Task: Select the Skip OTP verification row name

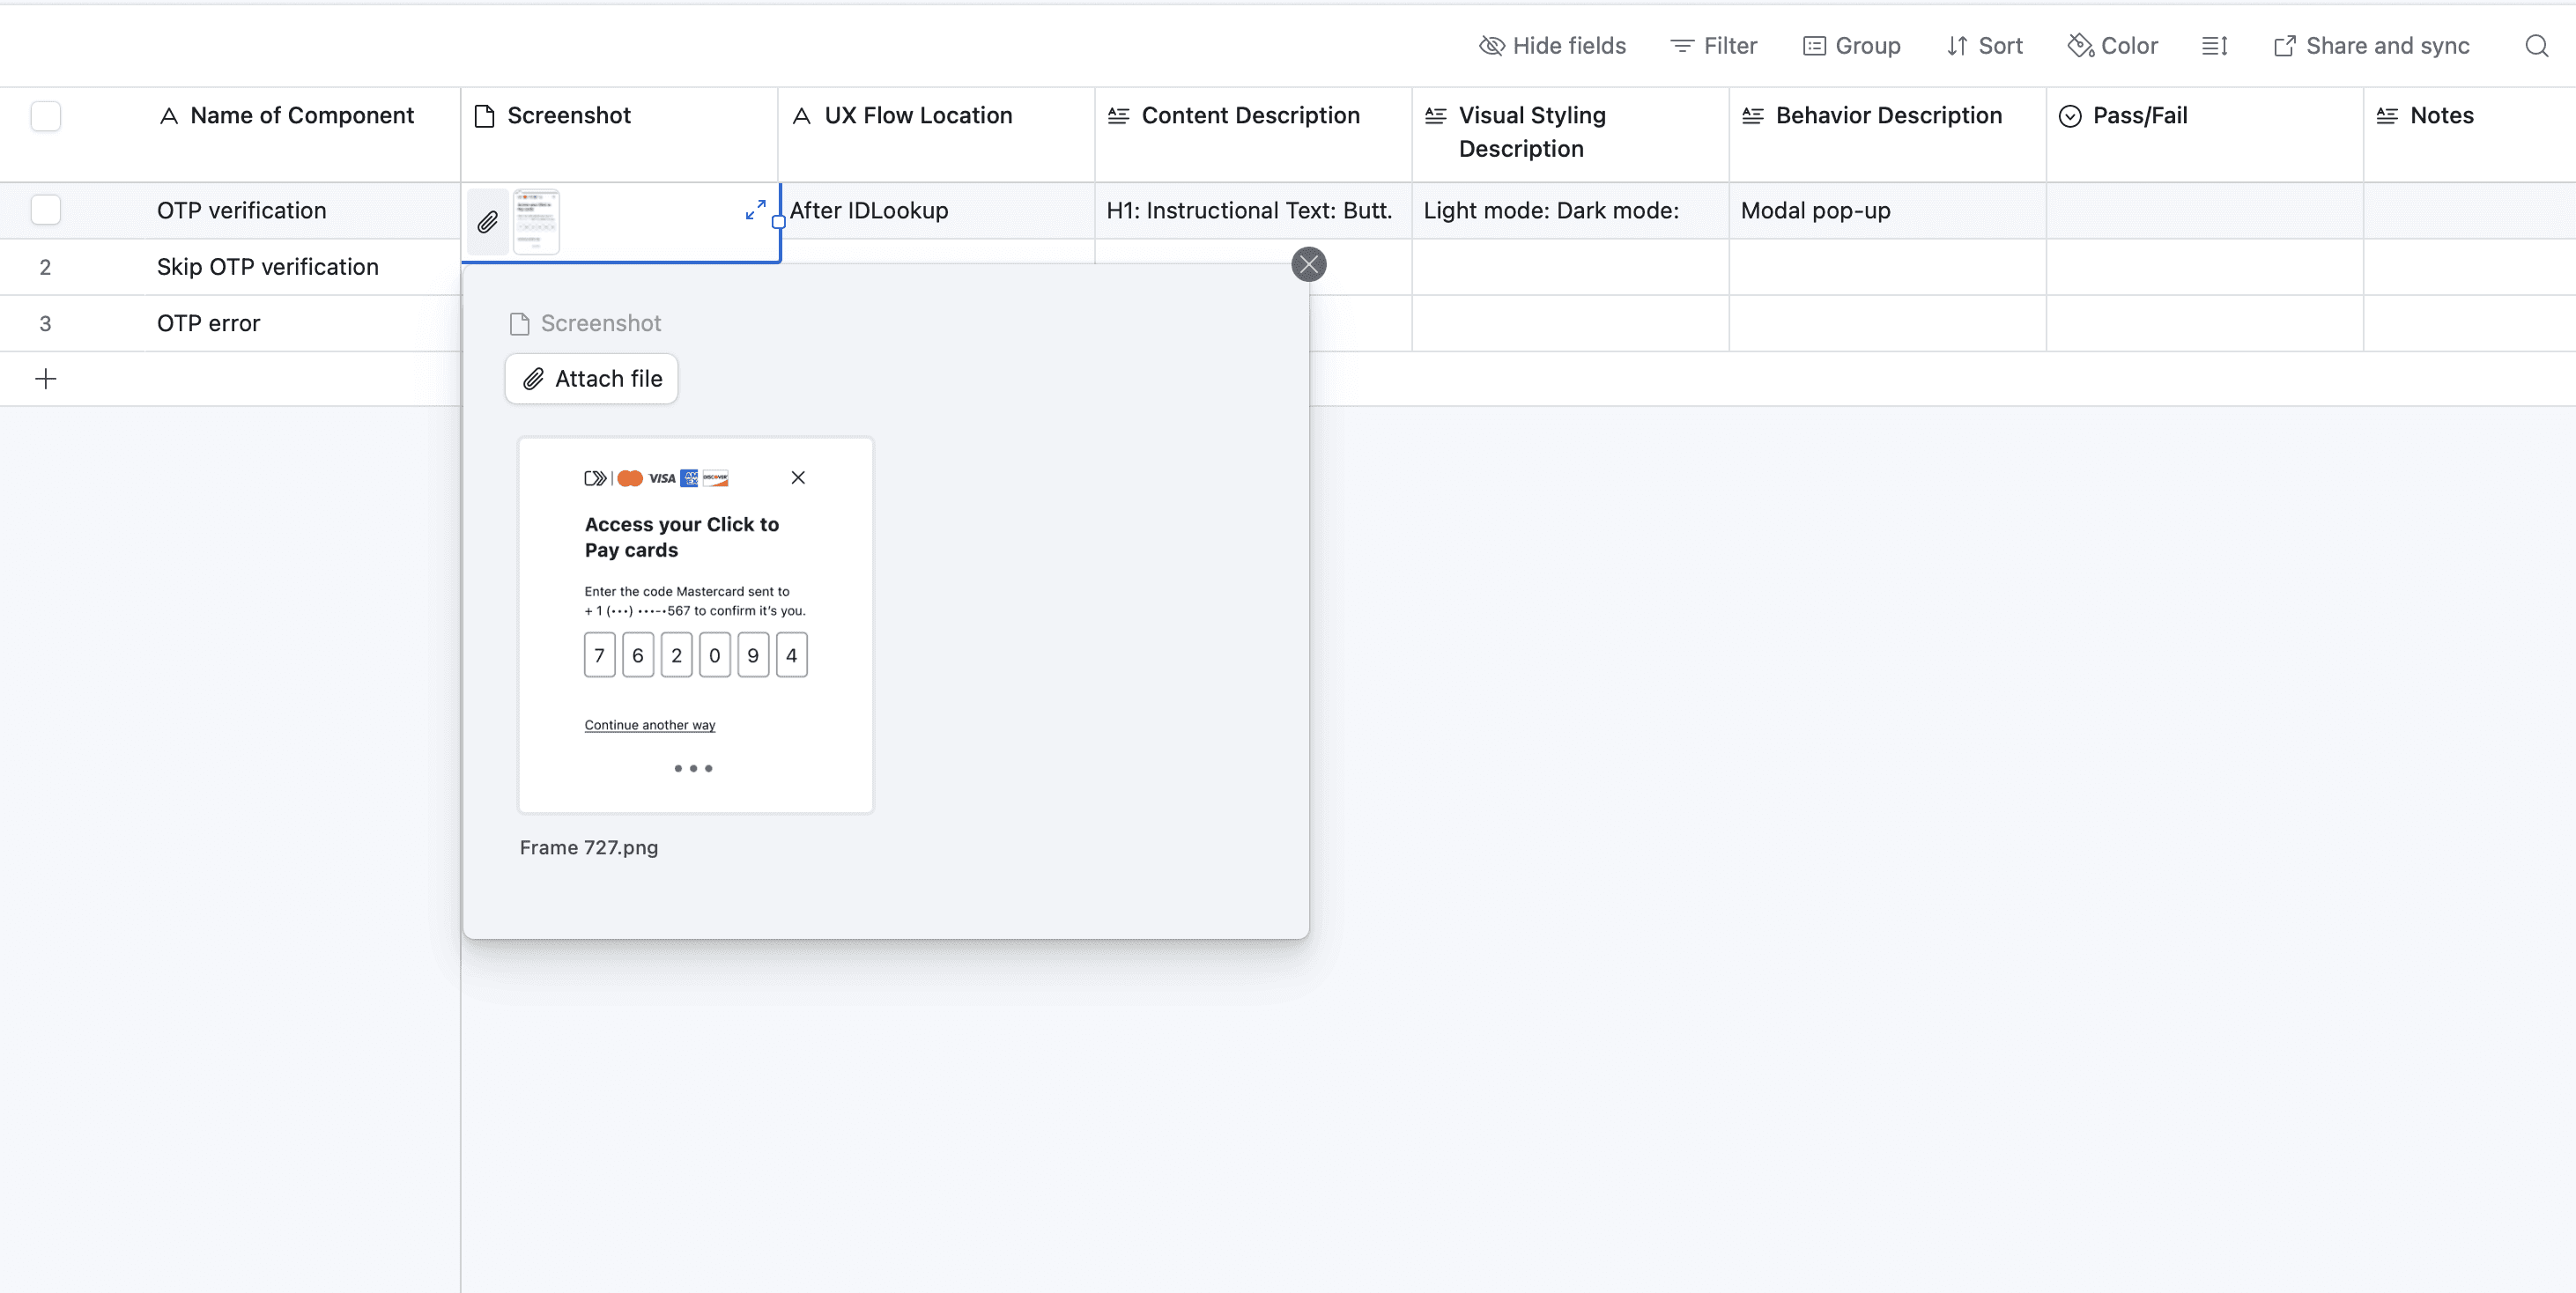Action: tap(267, 267)
